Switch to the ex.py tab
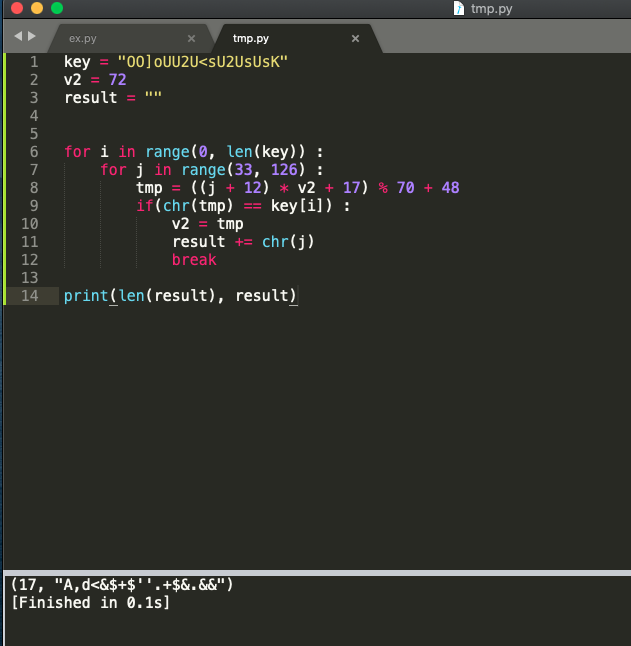 point(83,38)
